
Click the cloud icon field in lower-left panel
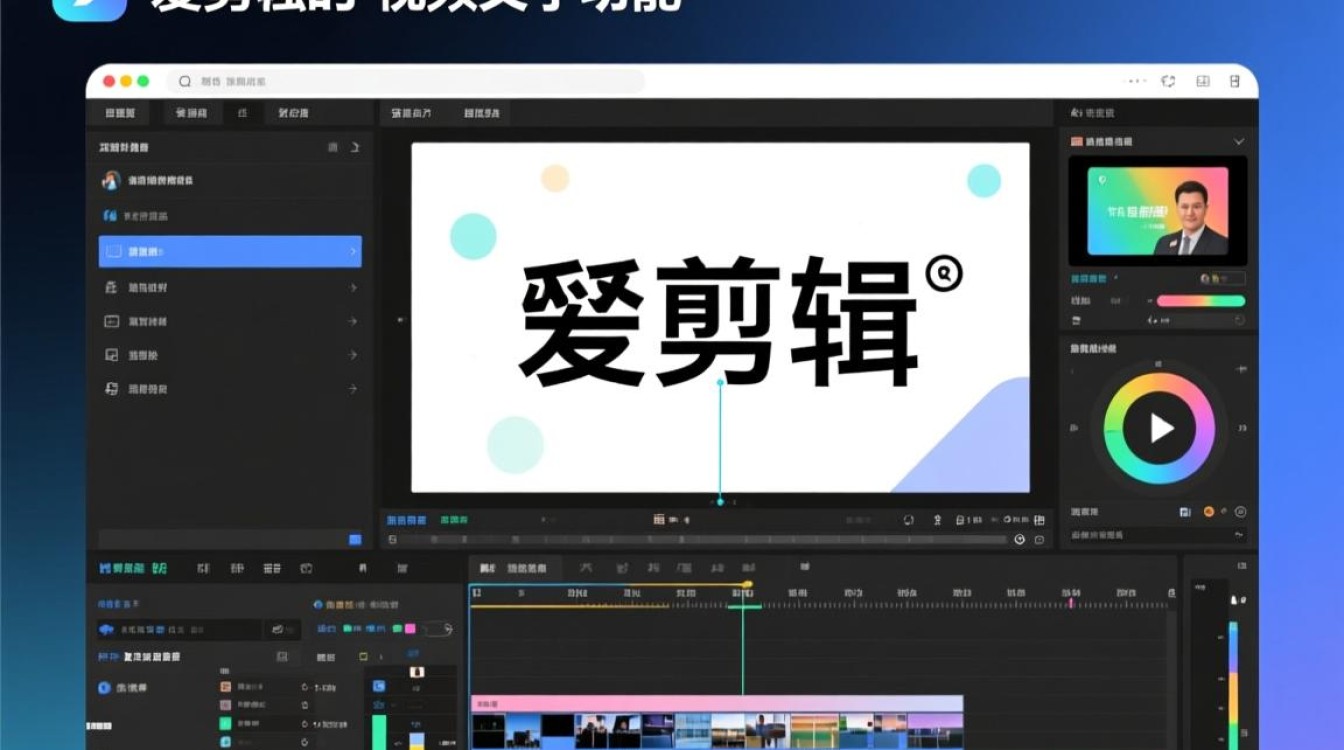[x=178, y=630]
